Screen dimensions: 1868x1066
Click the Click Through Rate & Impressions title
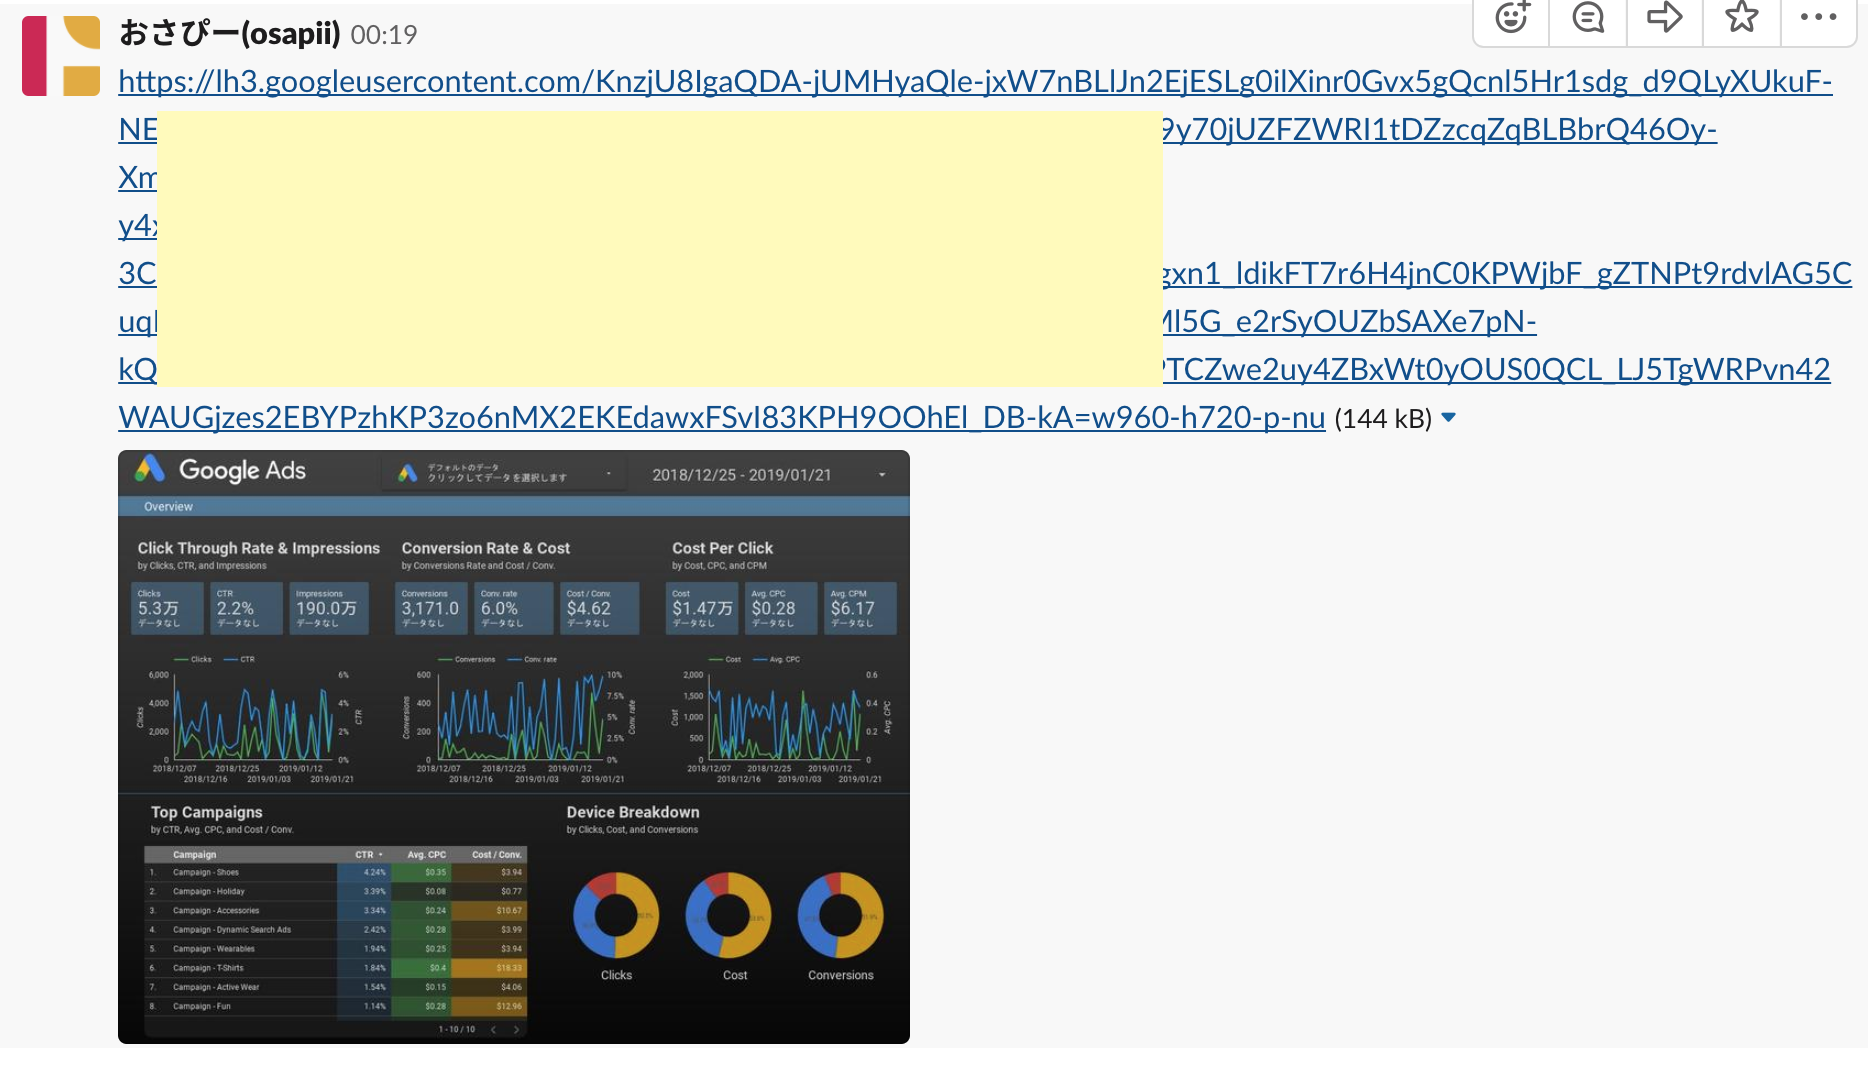[x=259, y=548]
